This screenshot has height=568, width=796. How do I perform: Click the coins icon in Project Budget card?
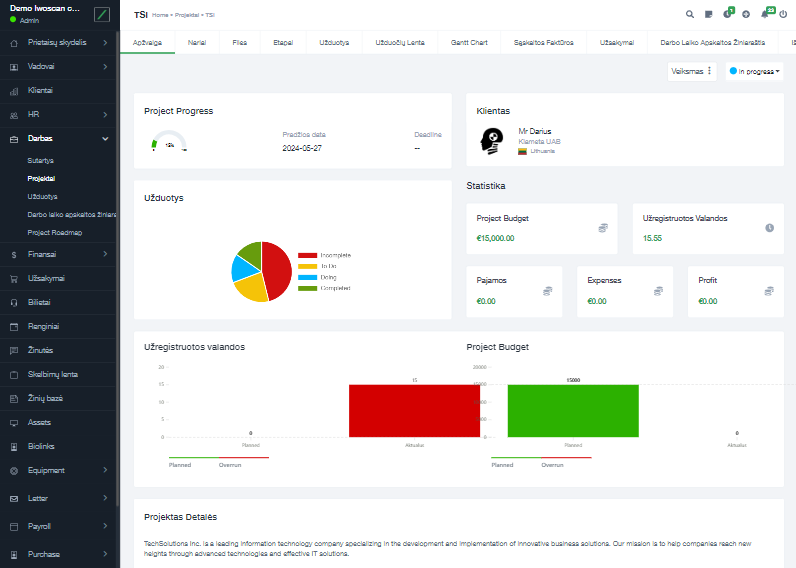[603, 228]
